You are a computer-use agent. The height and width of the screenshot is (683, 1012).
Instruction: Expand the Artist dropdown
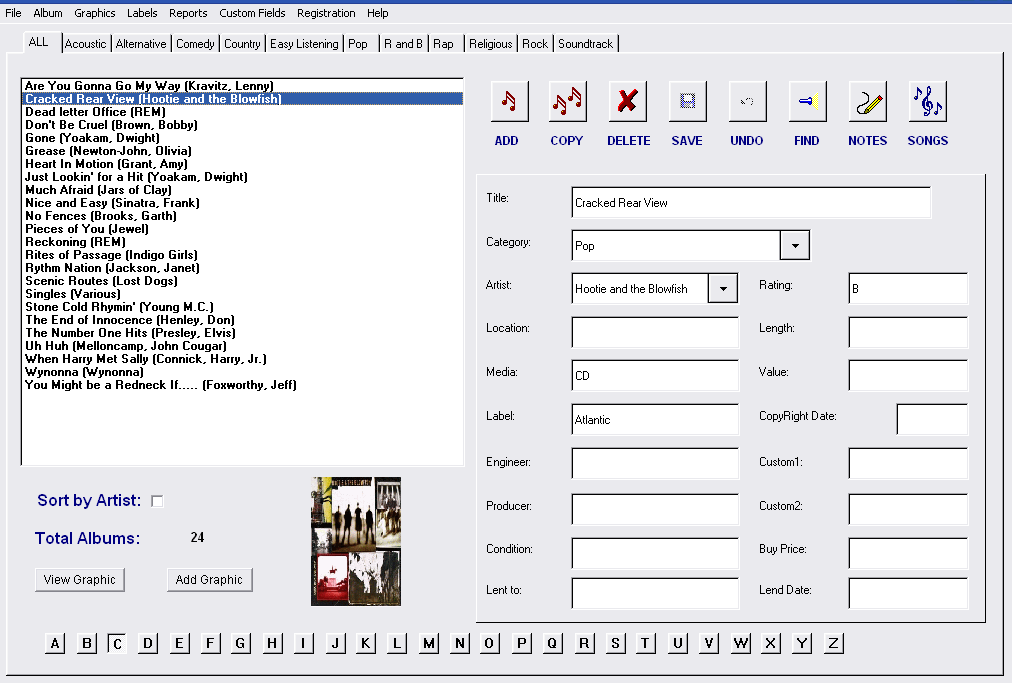coord(724,288)
